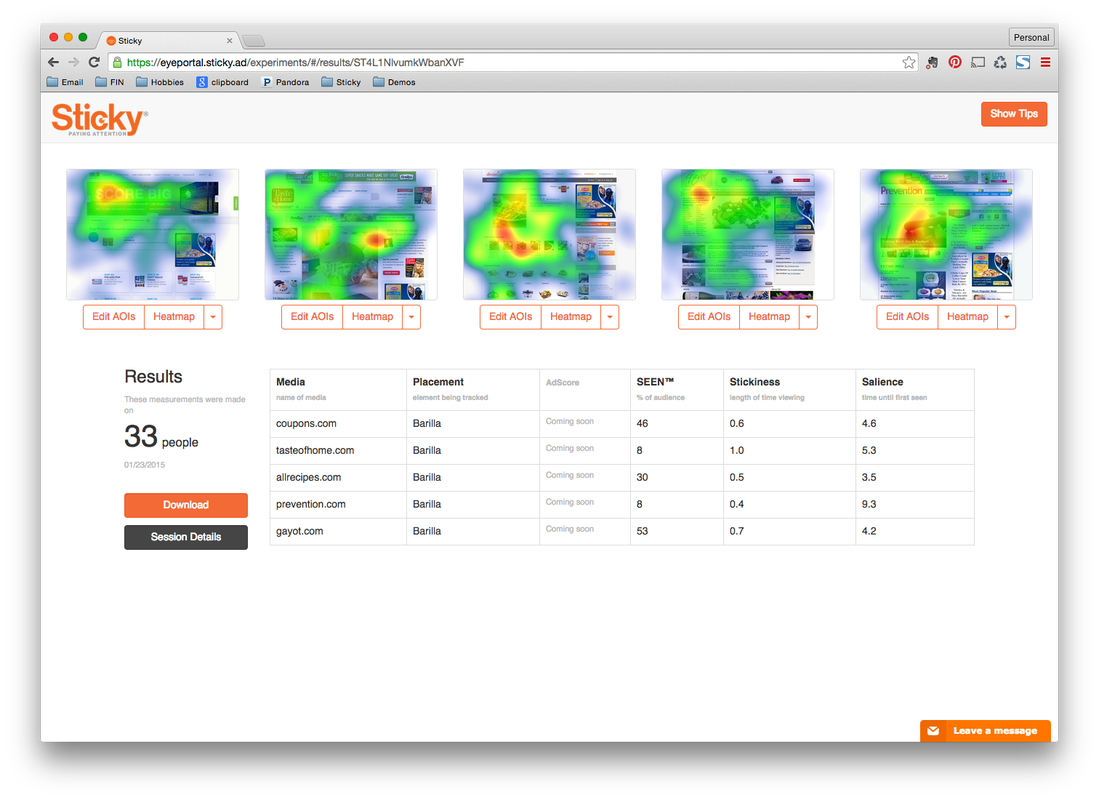Open Session Details
Screen dimensions: 1099x800
click(186, 537)
